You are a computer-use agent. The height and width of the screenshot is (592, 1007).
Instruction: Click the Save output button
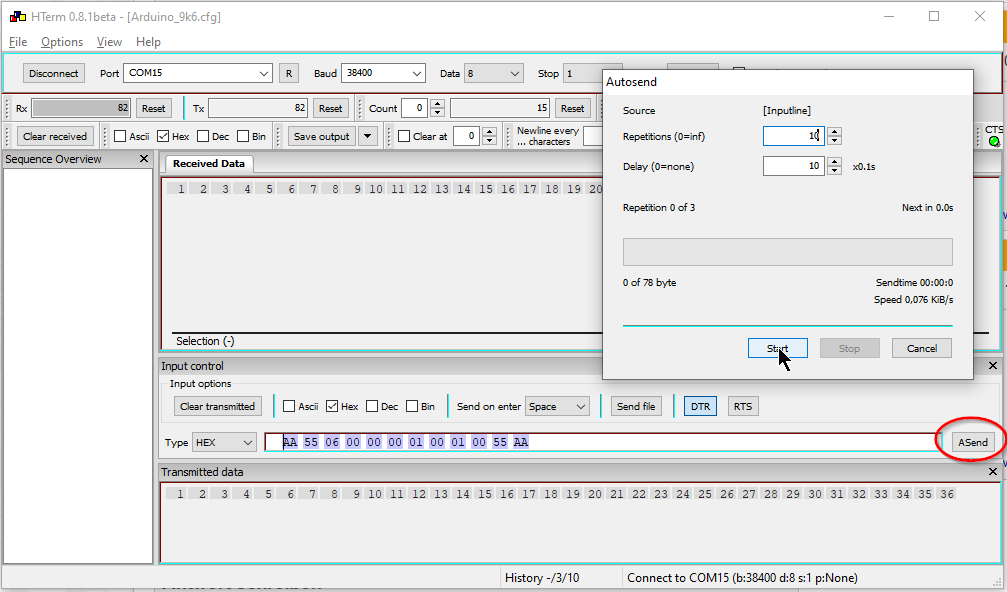tap(322, 136)
